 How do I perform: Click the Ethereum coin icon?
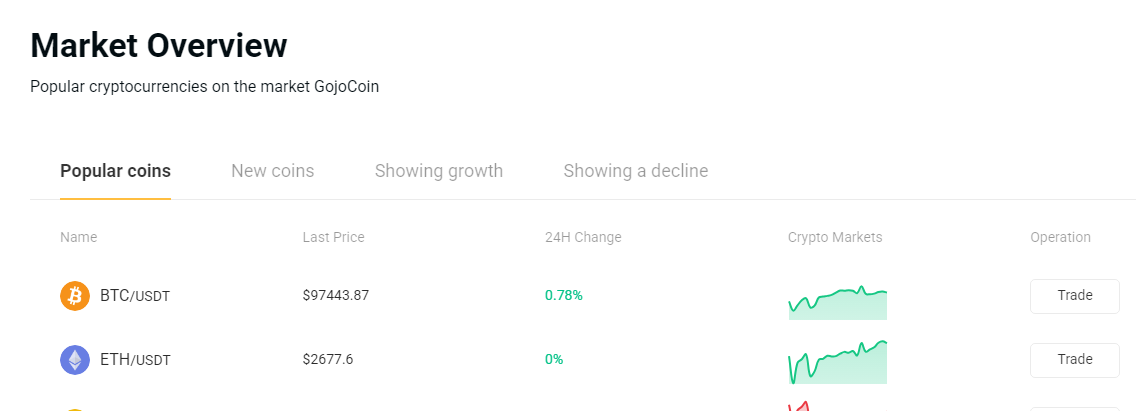(75, 360)
